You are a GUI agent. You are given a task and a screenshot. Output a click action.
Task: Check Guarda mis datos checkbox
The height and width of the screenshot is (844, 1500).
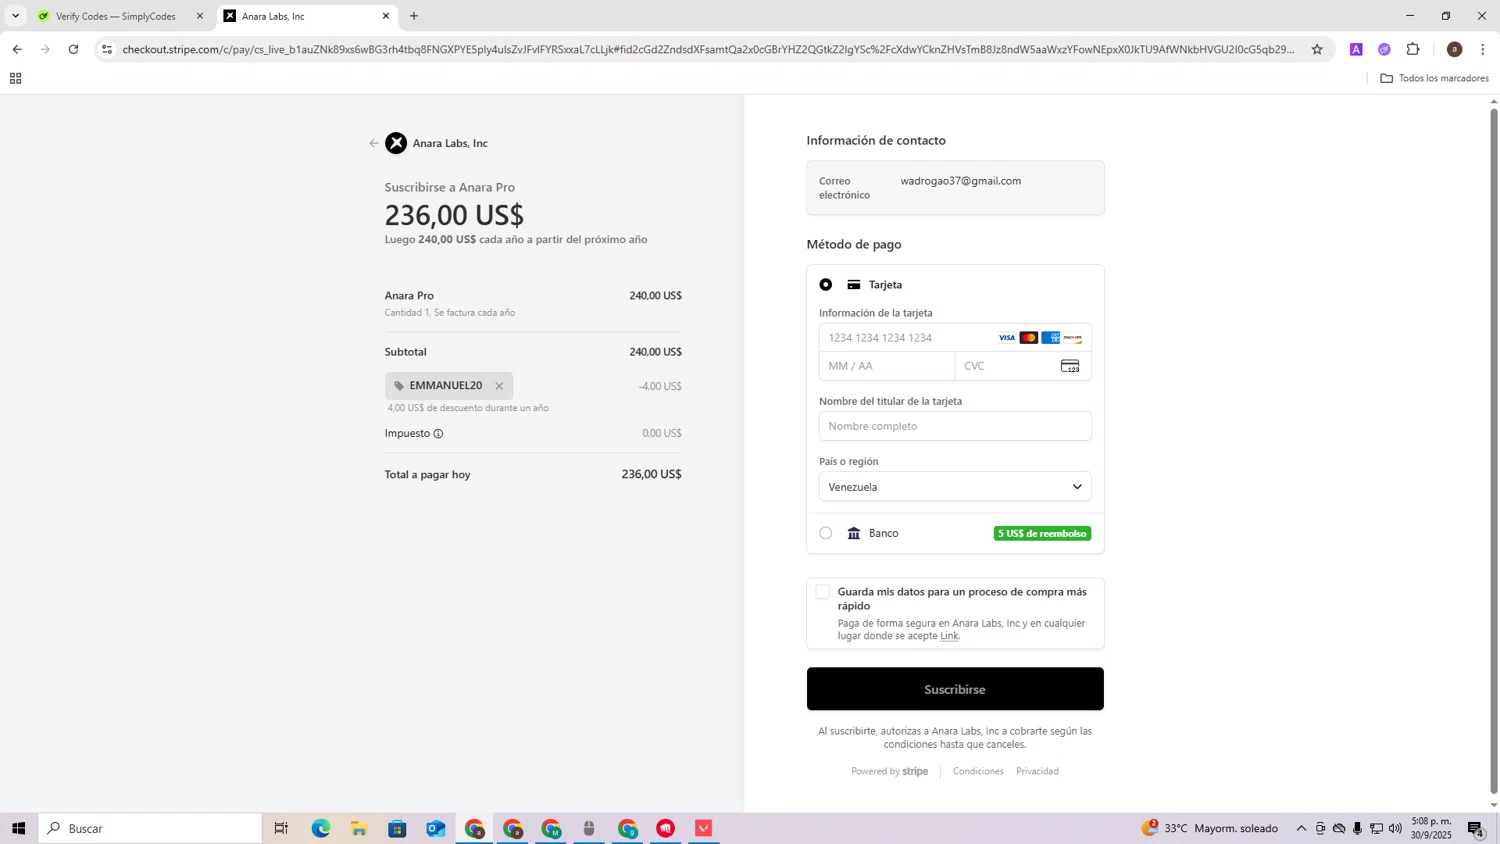[823, 592]
